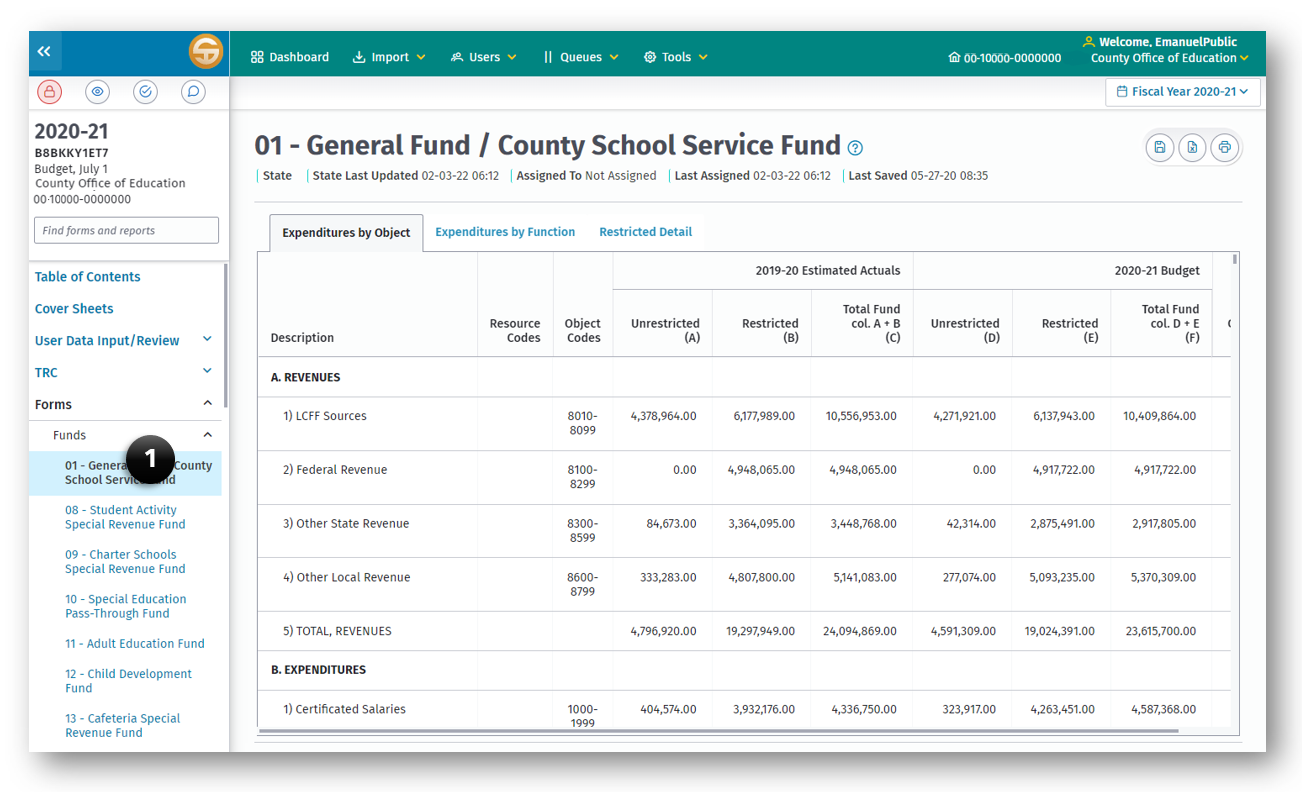Expand the Tools menu
Screen dimensions: 1302x792
[675, 57]
